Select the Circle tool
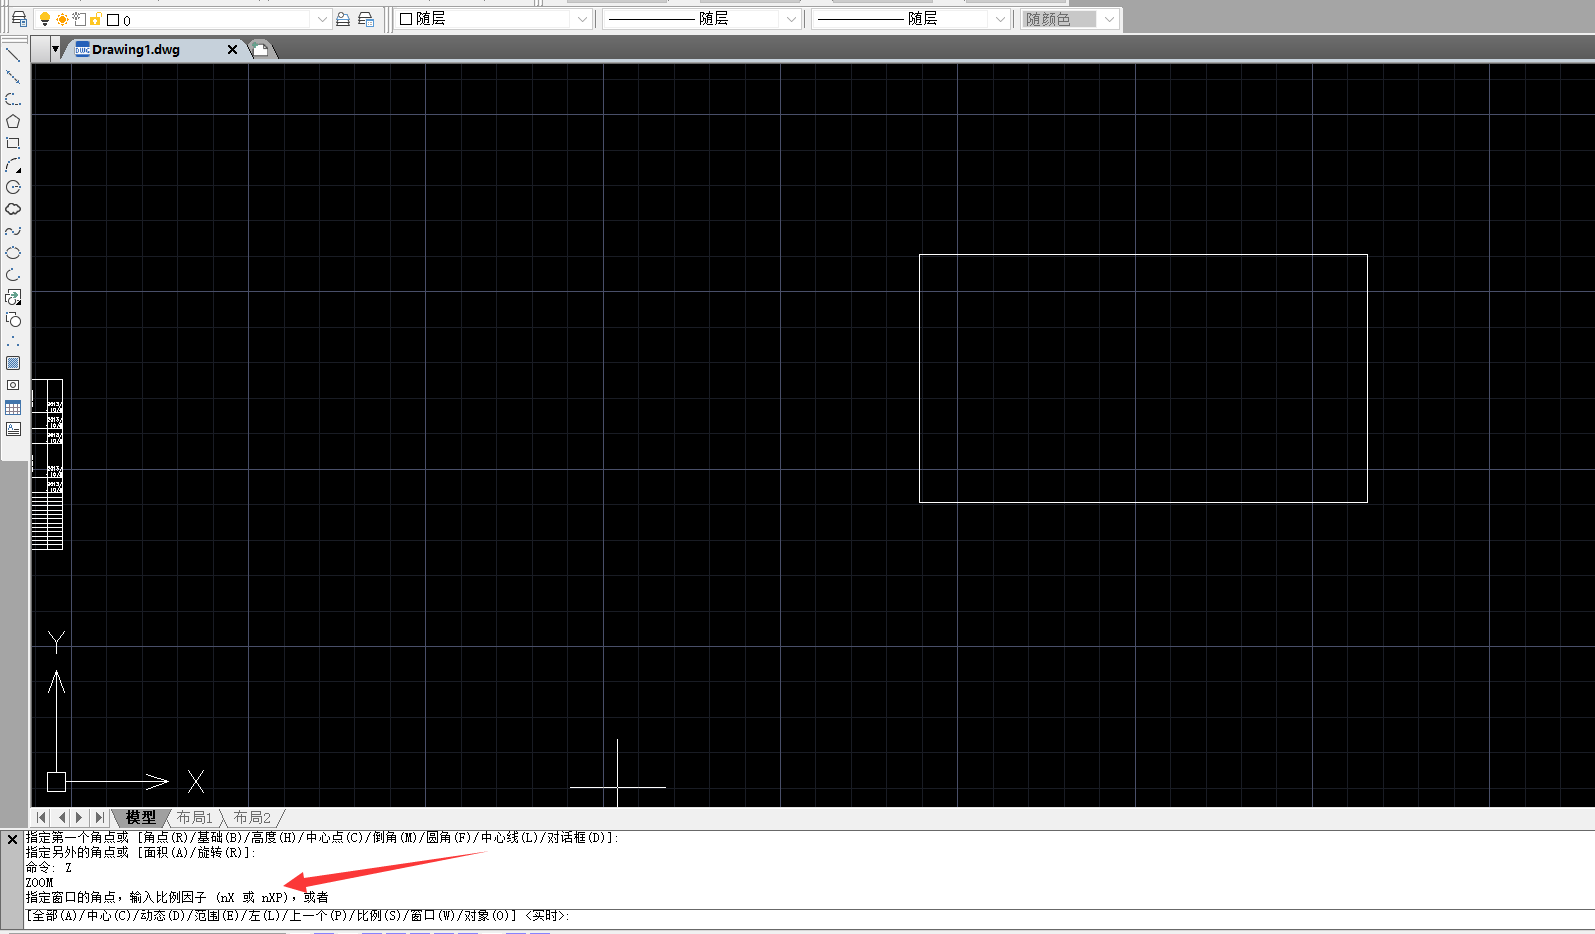Viewport: 1595px width, 934px height. (x=13, y=187)
